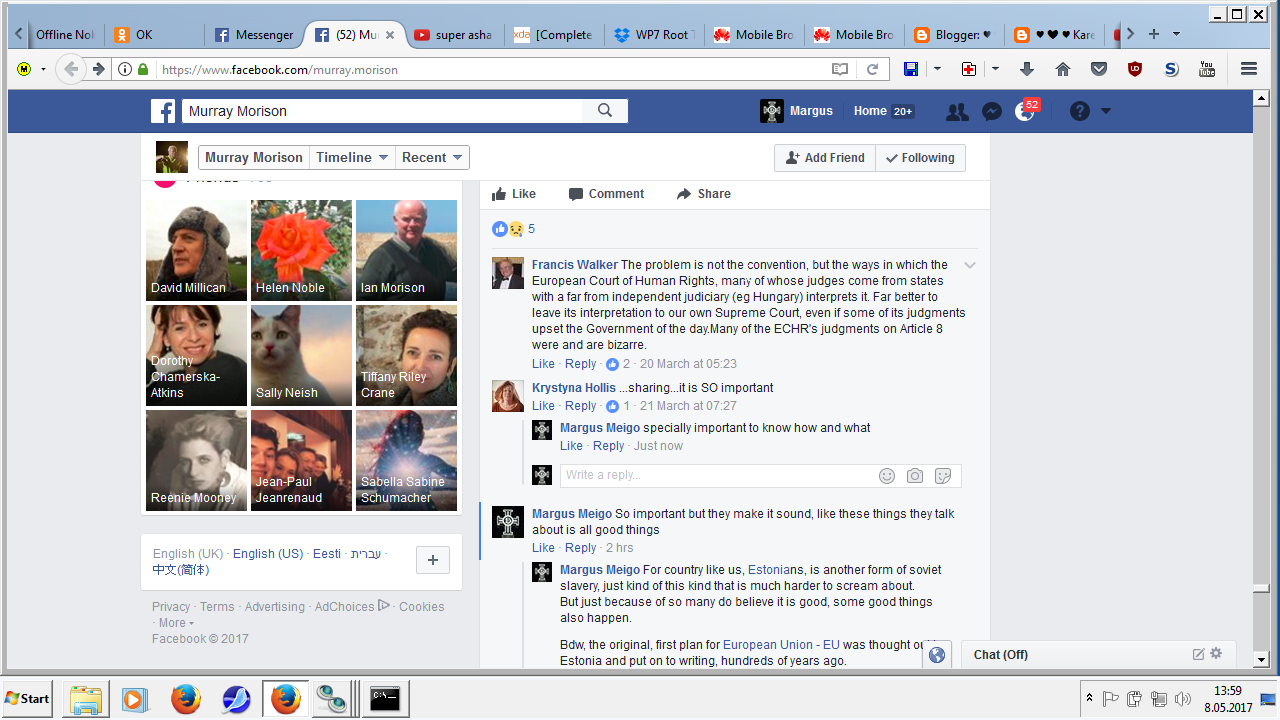1280x720 pixels.
Task: Open Quick Help question mark icon
Action: point(1079,112)
